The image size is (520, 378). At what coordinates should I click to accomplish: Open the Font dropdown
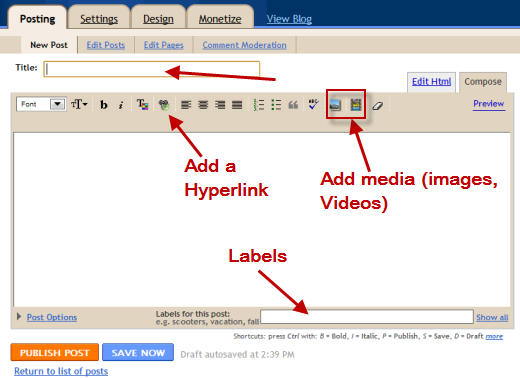coord(41,104)
